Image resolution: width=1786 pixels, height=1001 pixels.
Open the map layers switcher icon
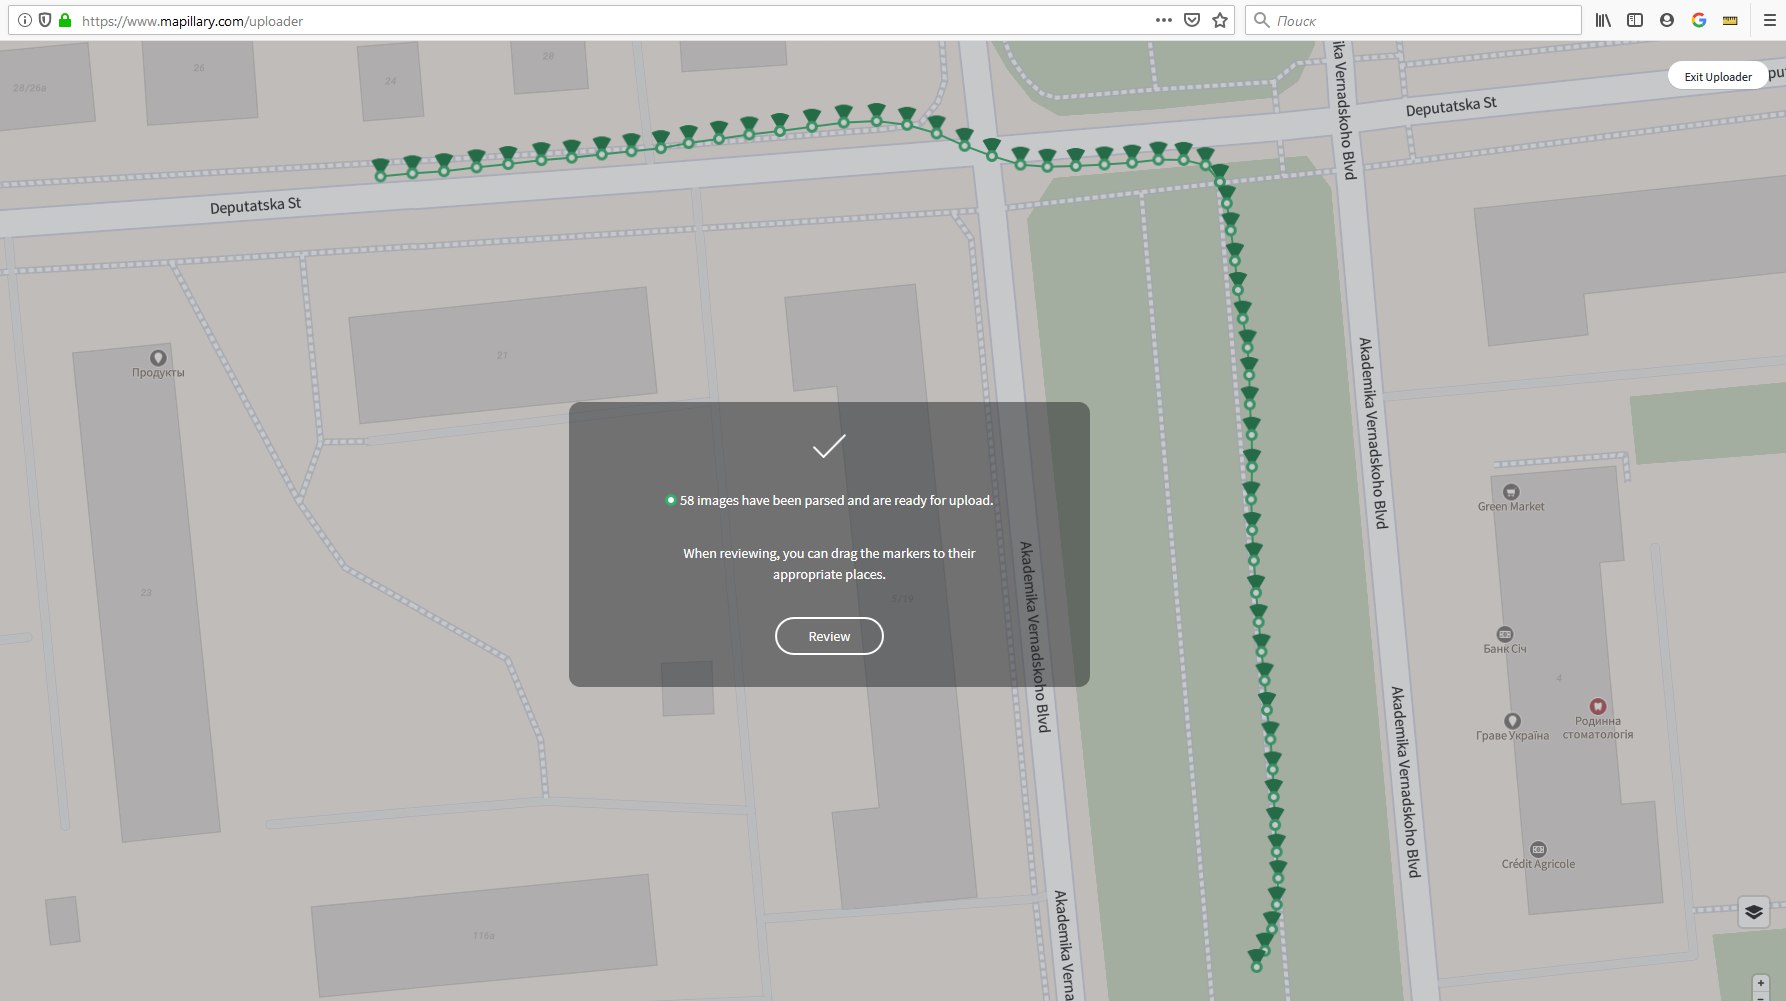pos(1753,911)
